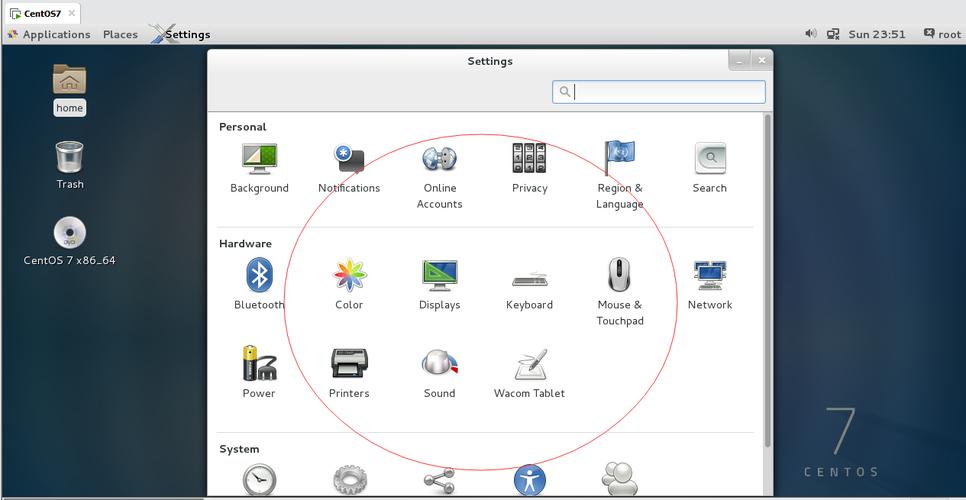Open the Search settings panel
This screenshot has height=500, width=966.
[710, 167]
